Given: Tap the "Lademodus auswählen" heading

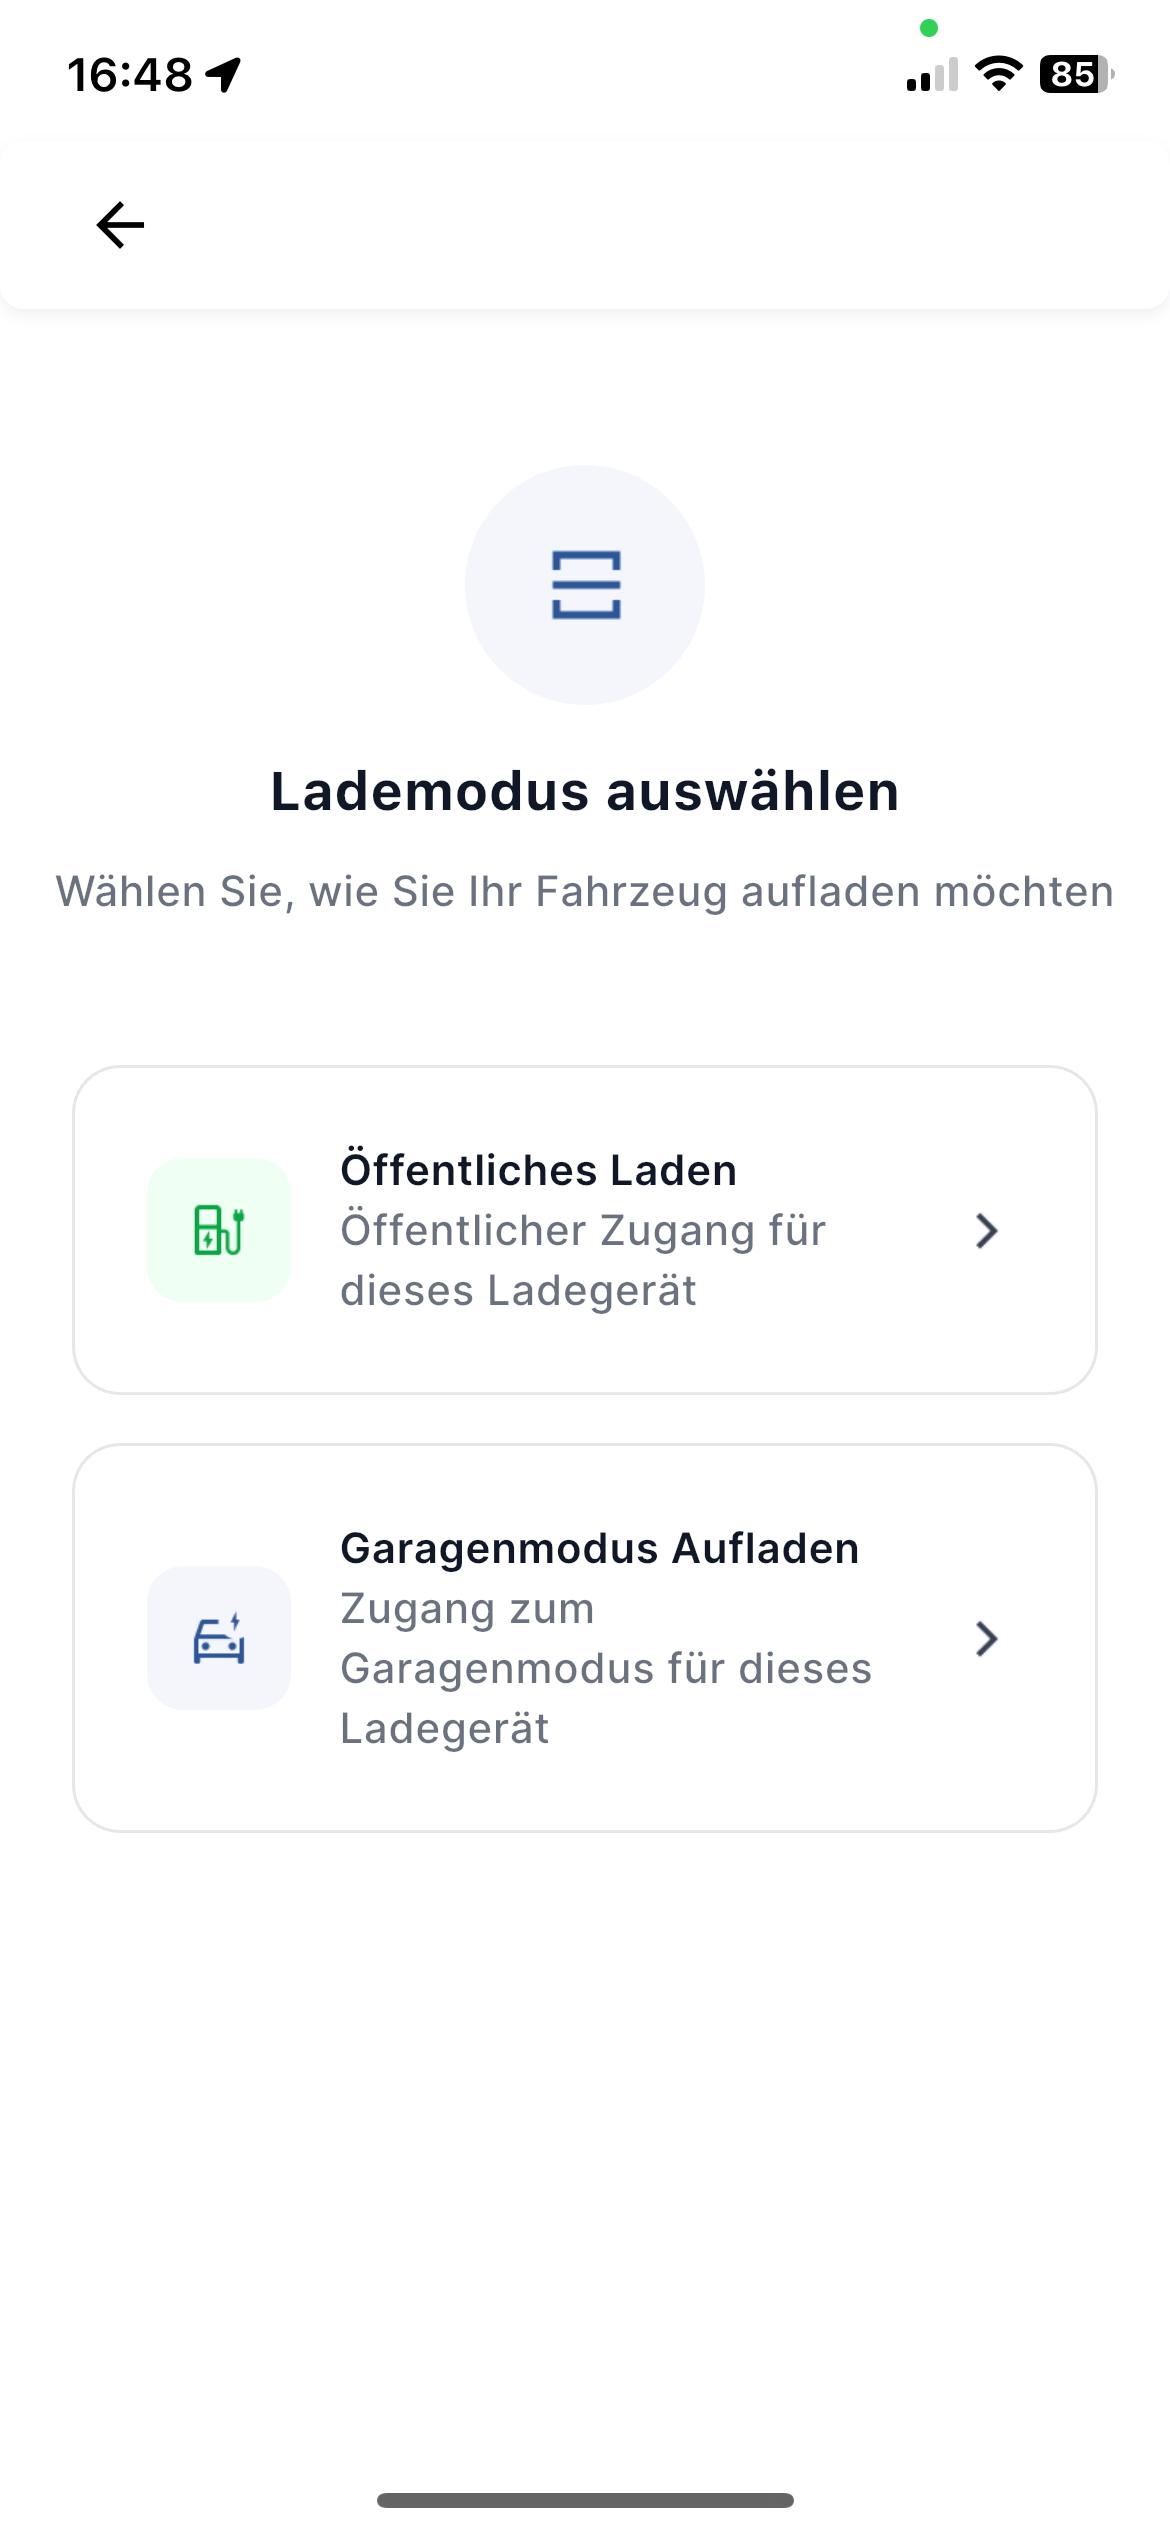Looking at the screenshot, I should [x=585, y=792].
